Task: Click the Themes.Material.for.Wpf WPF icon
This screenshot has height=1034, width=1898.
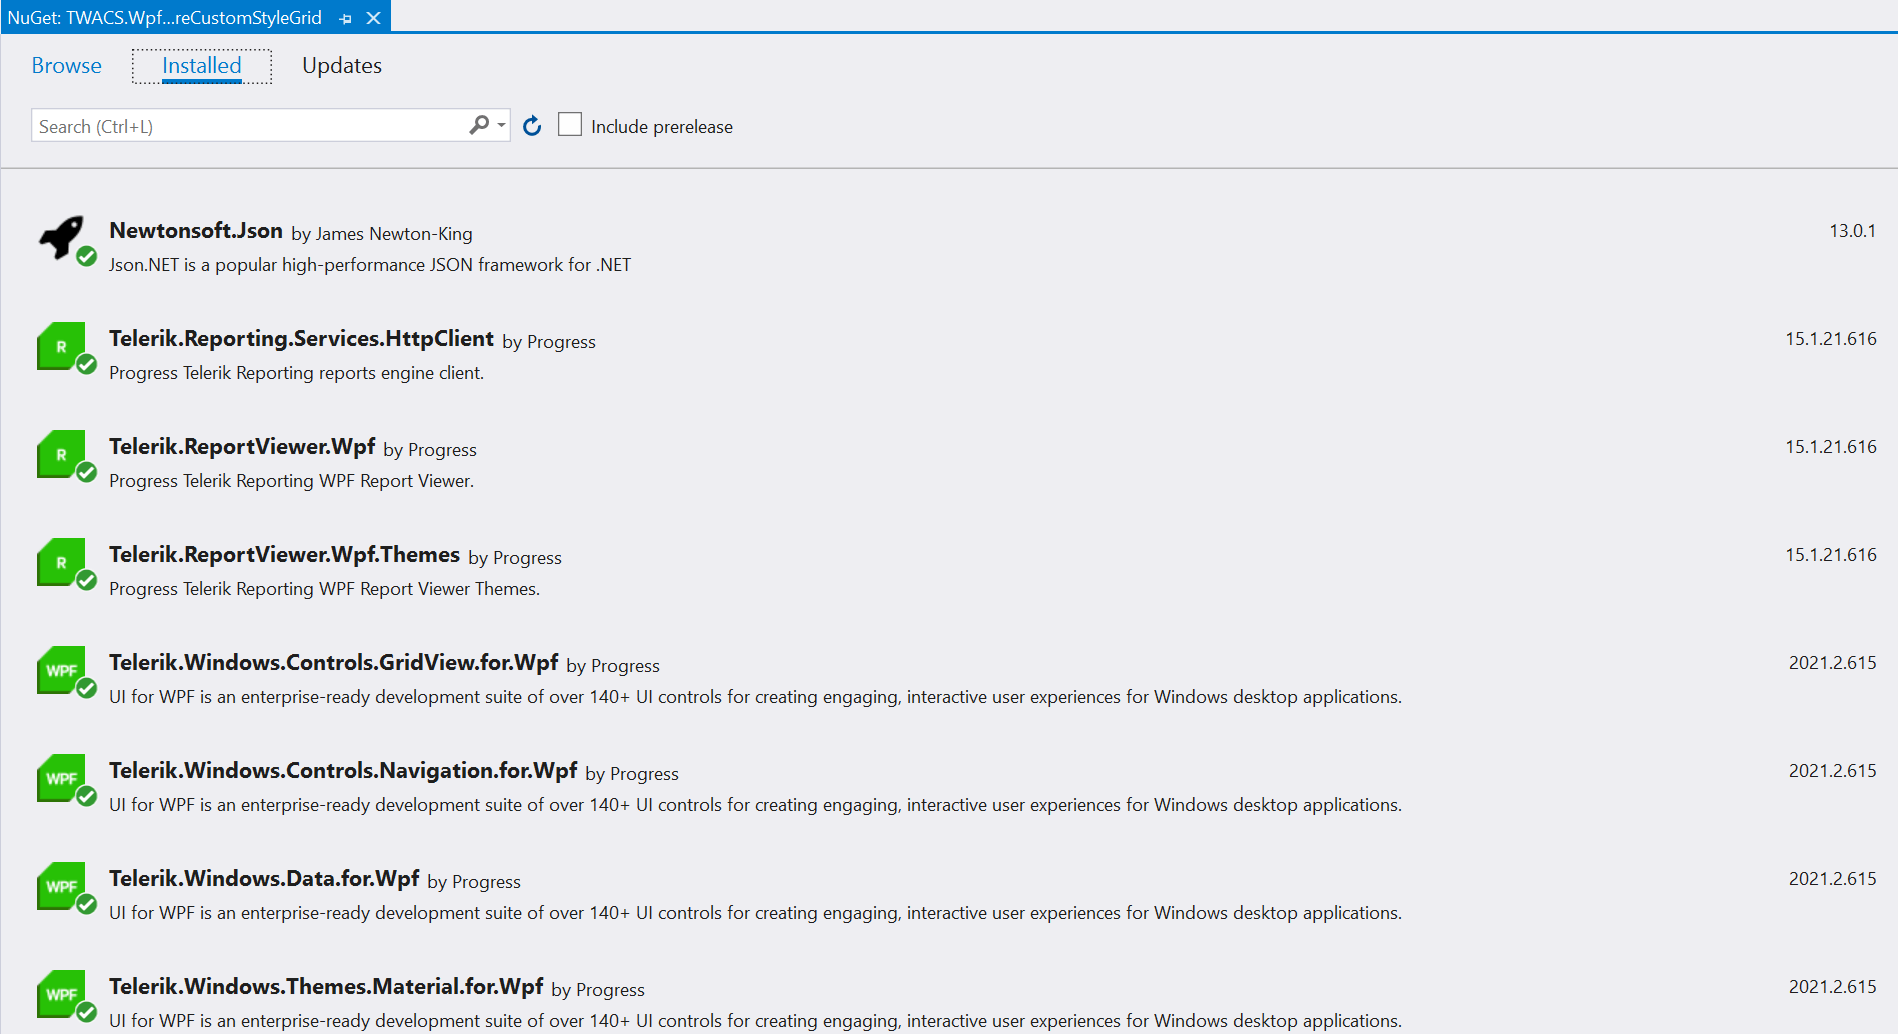Action: [62, 995]
